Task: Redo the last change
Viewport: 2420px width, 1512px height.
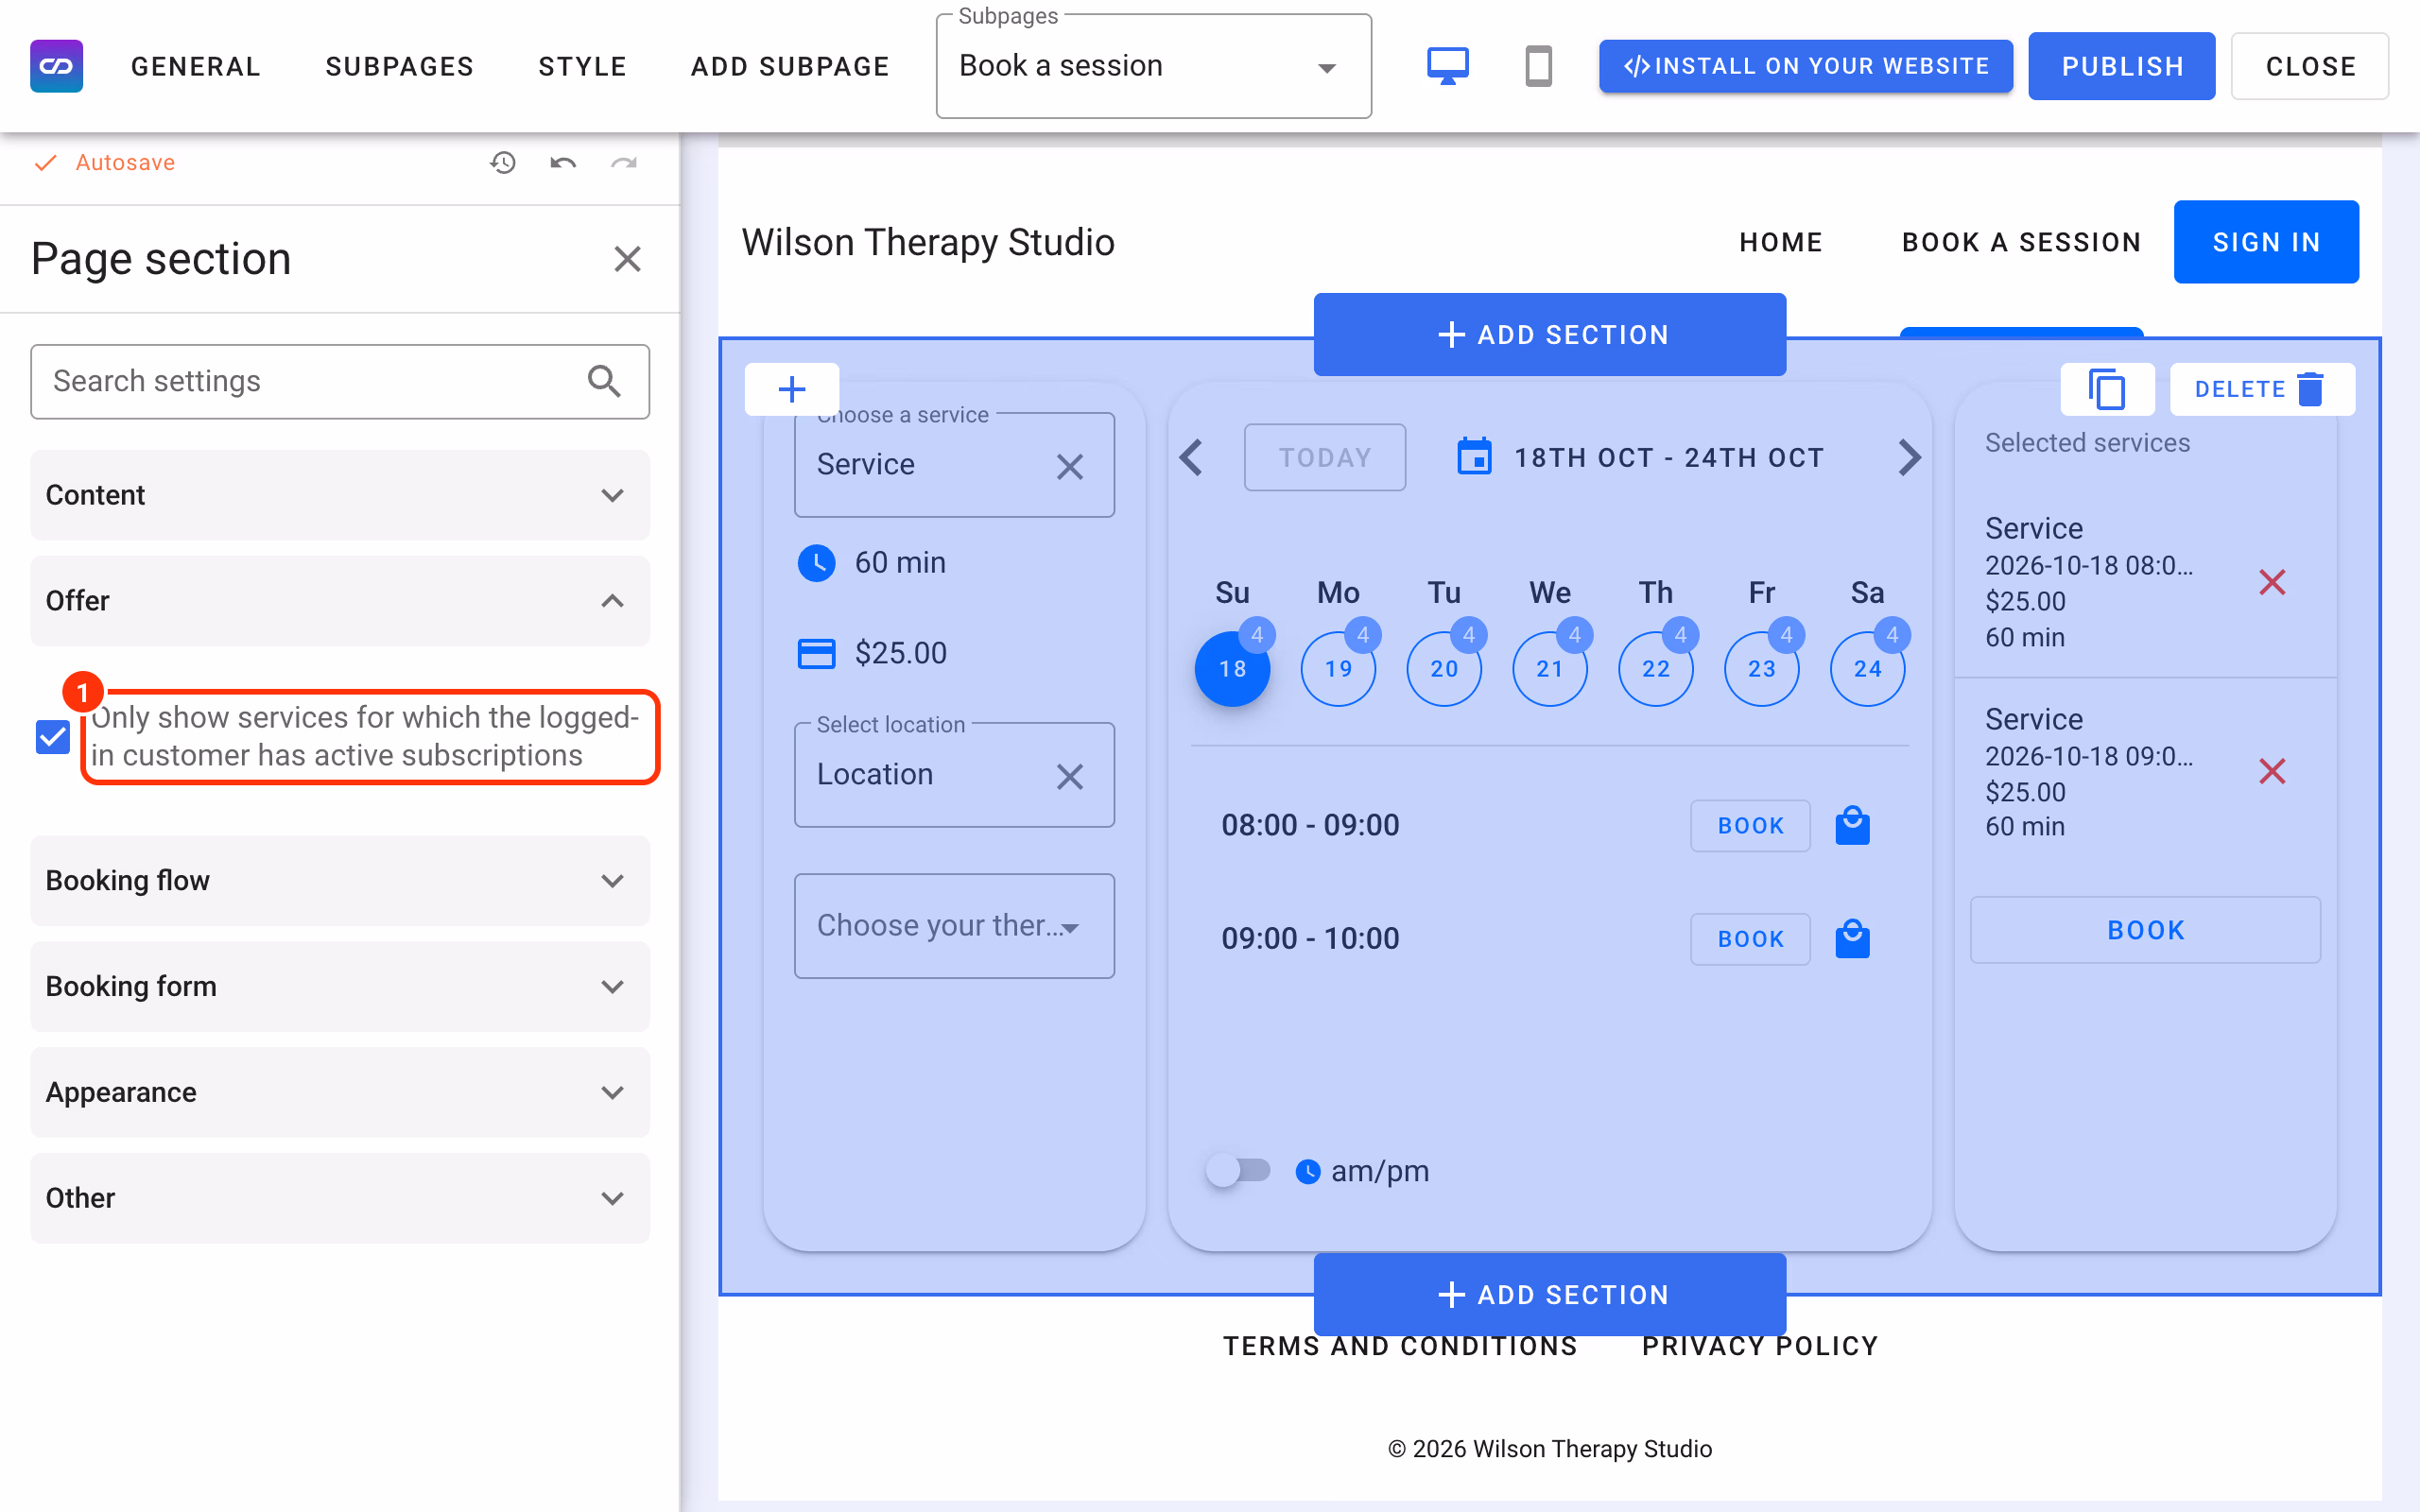Action: (x=624, y=162)
